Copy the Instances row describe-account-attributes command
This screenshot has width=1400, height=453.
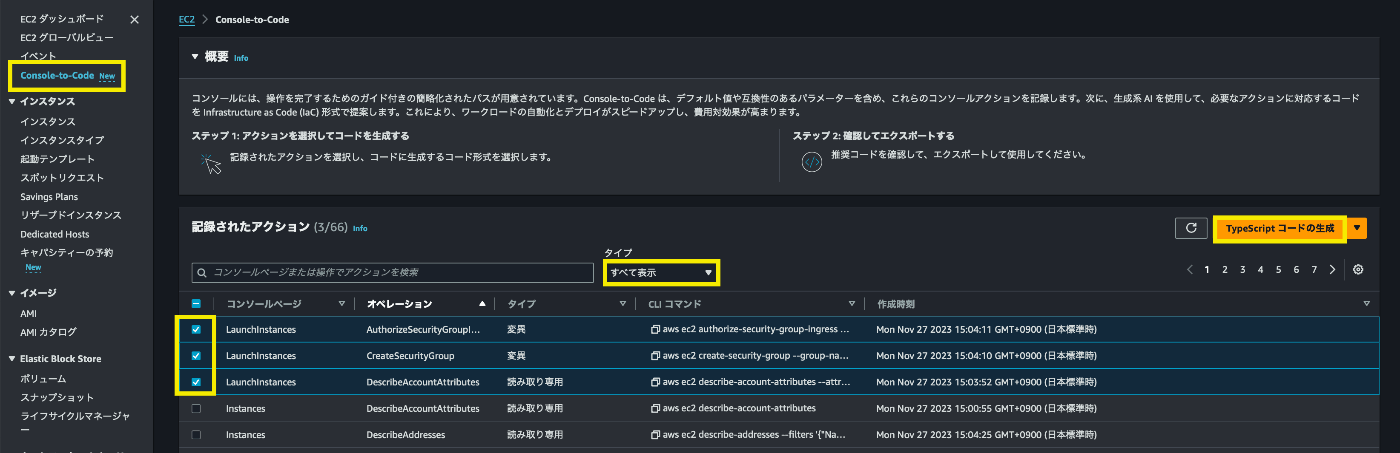click(654, 408)
